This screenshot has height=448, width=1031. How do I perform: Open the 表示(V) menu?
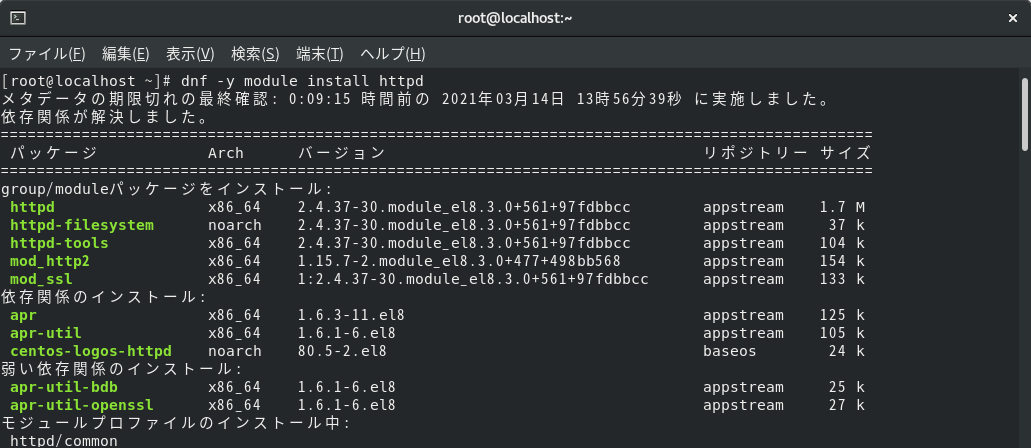coord(190,54)
